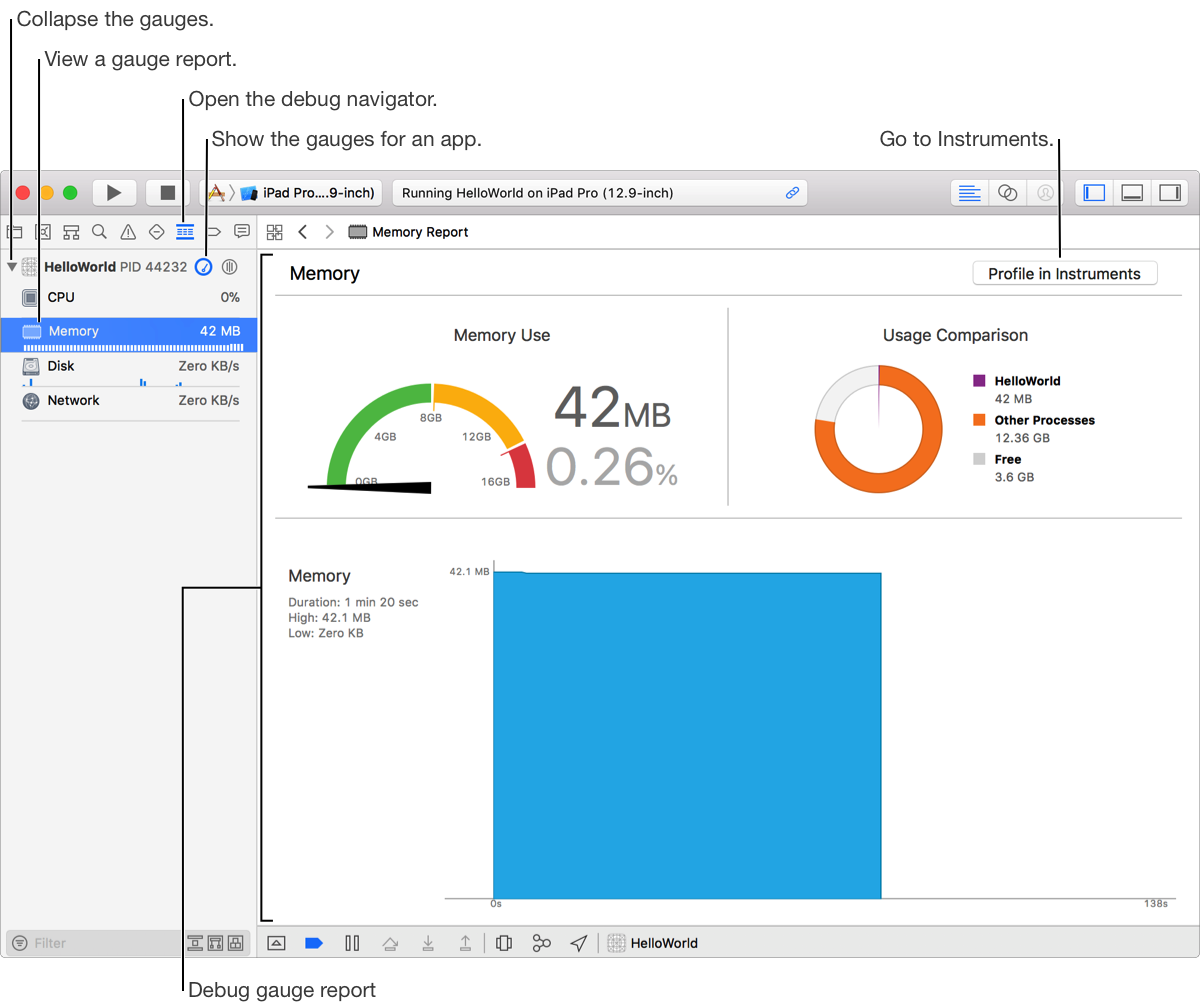Toggle the debug area visibility

(1132, 193)
